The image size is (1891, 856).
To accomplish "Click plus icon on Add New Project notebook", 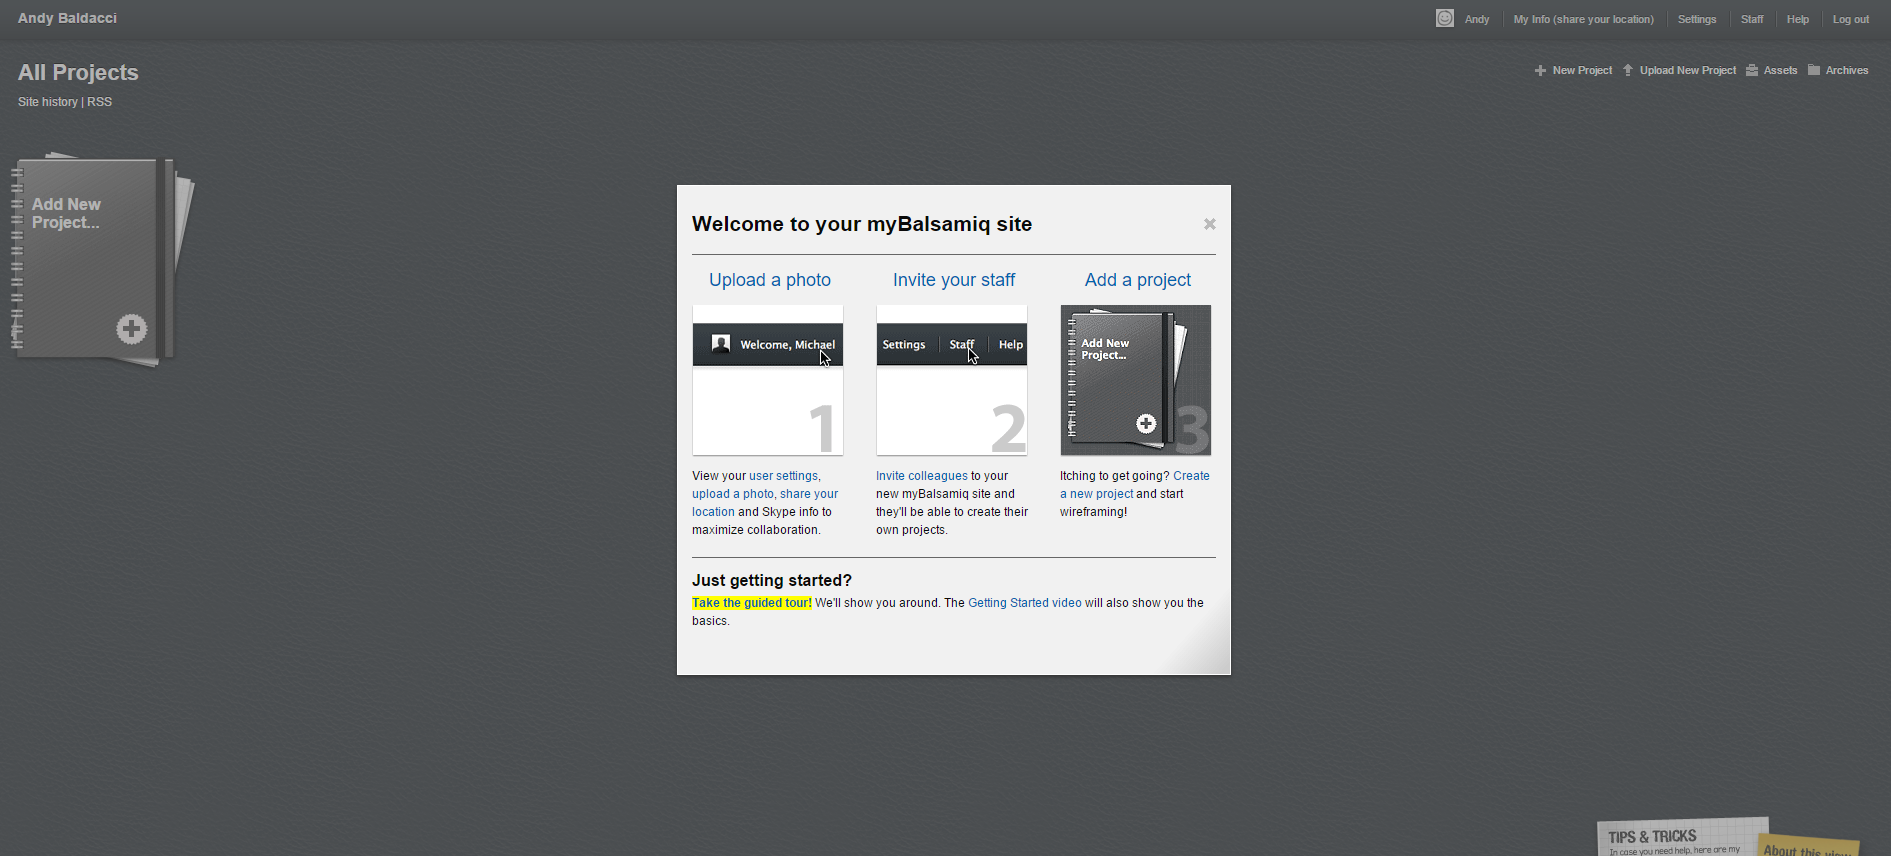I will pyautogui.click(x=131, y=329).
